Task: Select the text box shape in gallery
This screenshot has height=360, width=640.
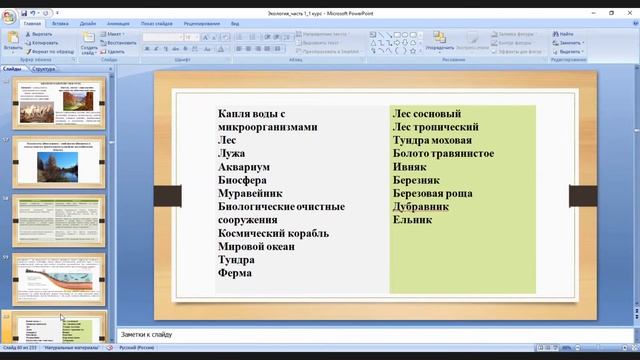Action: (373, 35)
